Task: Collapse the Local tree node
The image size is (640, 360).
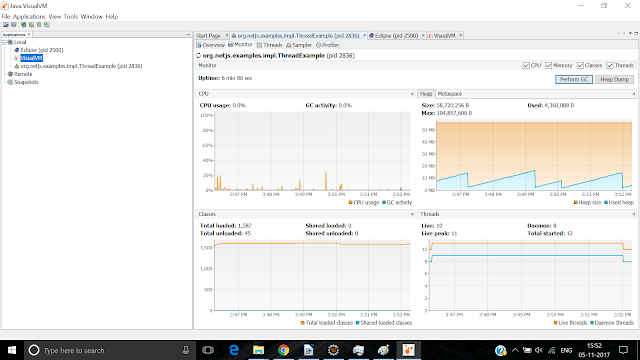Action: coord(4,42)
